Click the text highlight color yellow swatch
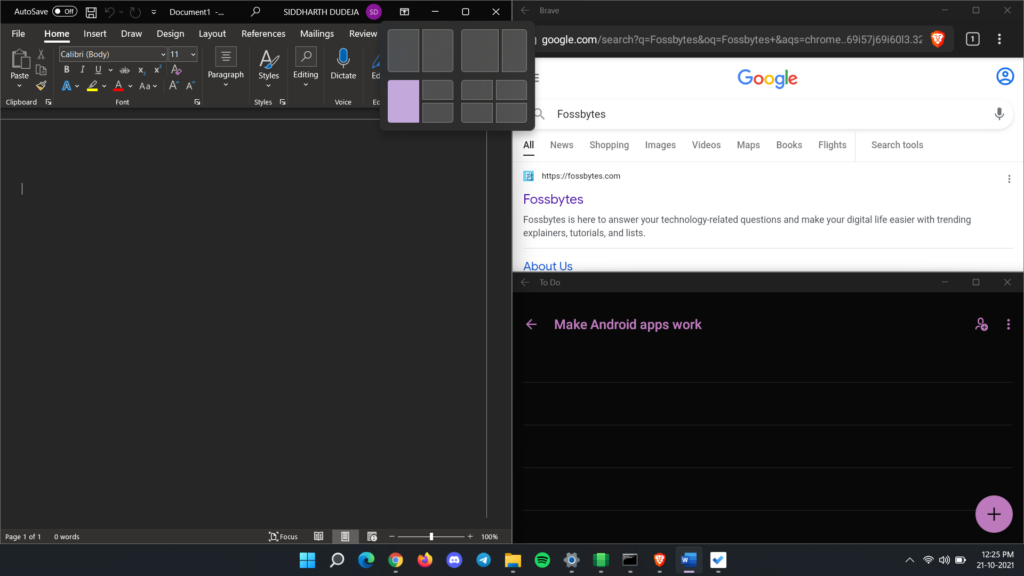The width and height of the screenshot is (1024, 576). coord(92,86)
